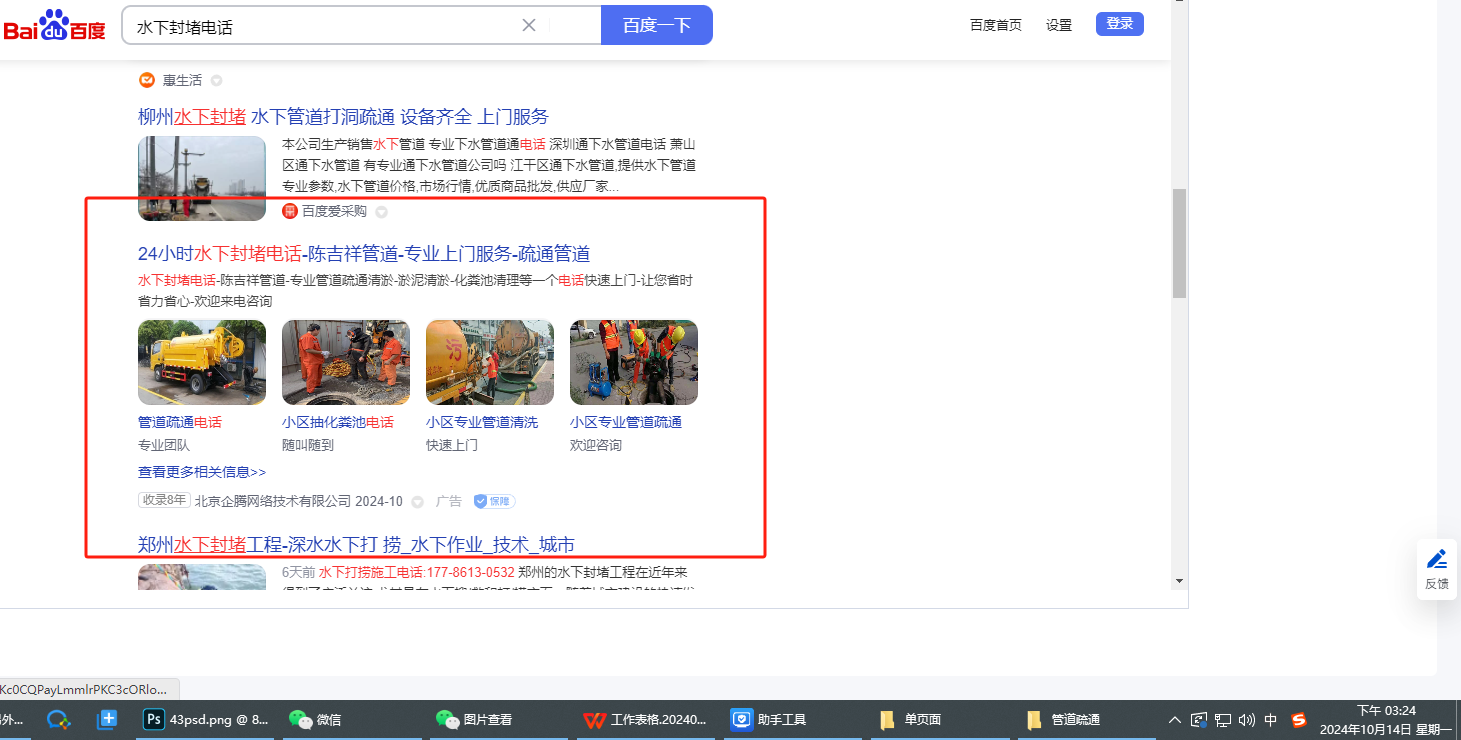Image resolution: width=1461 pixels, height=740 pixels.
Task: Expand the system tray hidden icons arrow
Action: [1175, 719]
